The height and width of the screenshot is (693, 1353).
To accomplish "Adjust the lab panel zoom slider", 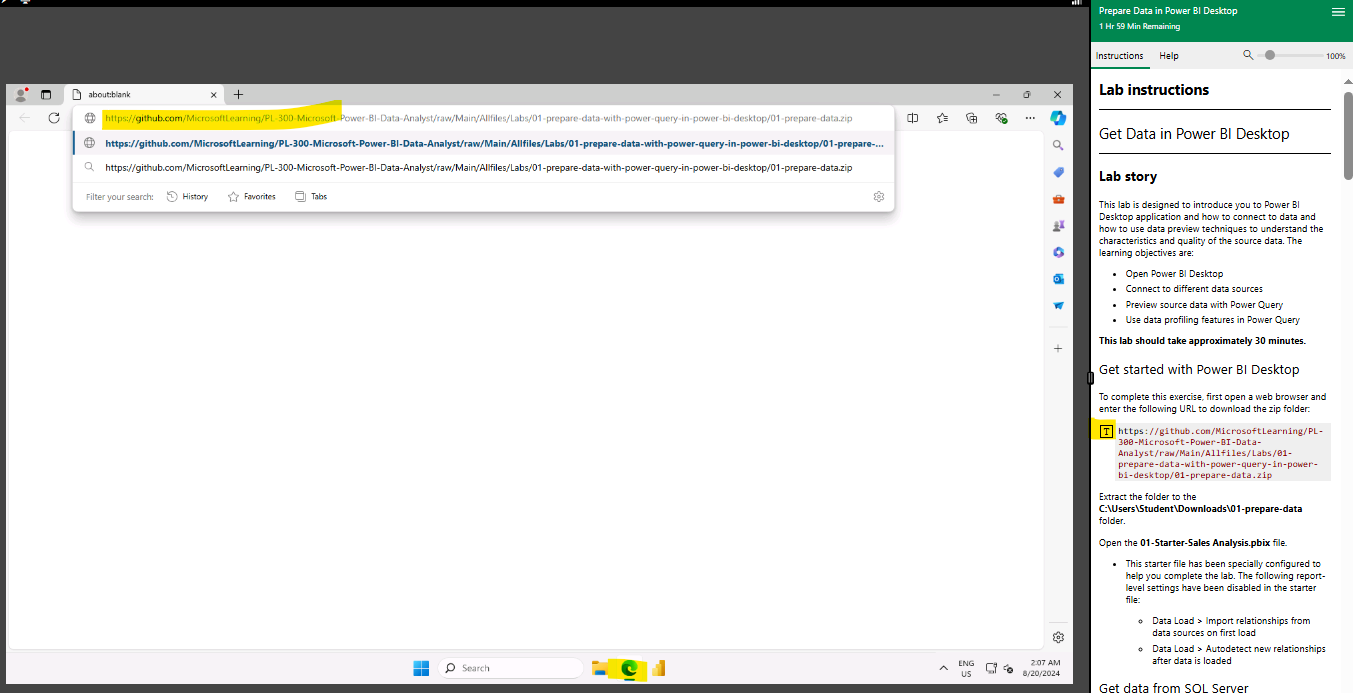I will 1270,55.
